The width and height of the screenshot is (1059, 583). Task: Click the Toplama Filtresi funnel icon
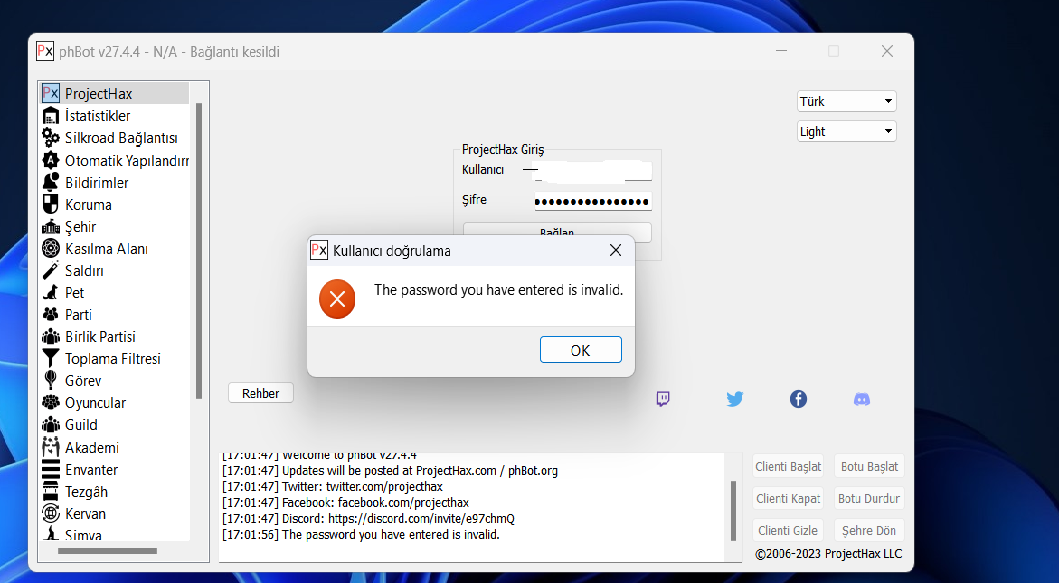pyautogui.click(x=50, y=359)
